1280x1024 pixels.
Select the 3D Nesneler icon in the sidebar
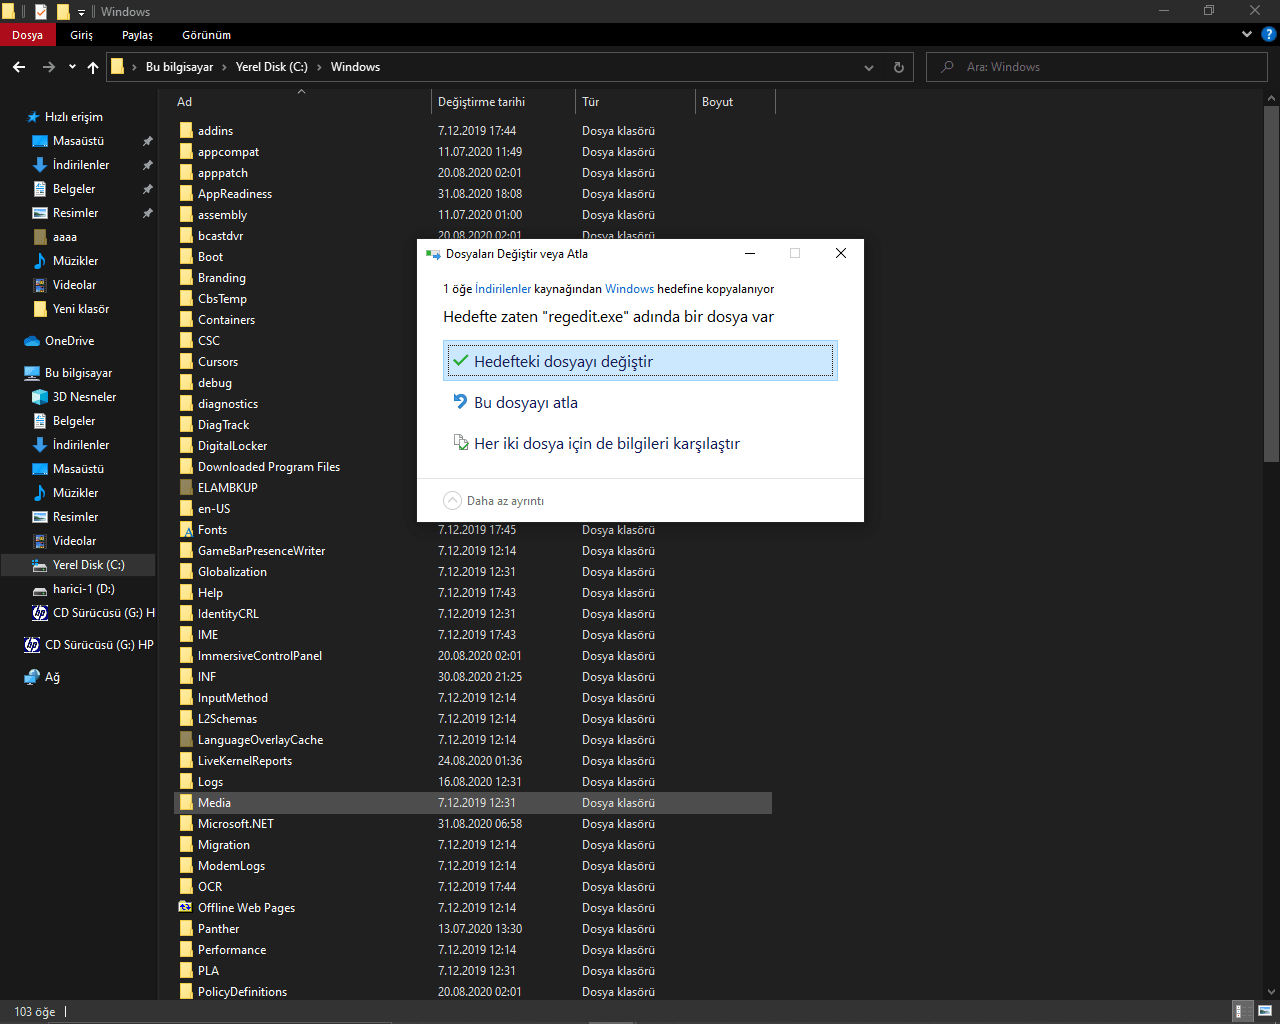coord(40,397)
